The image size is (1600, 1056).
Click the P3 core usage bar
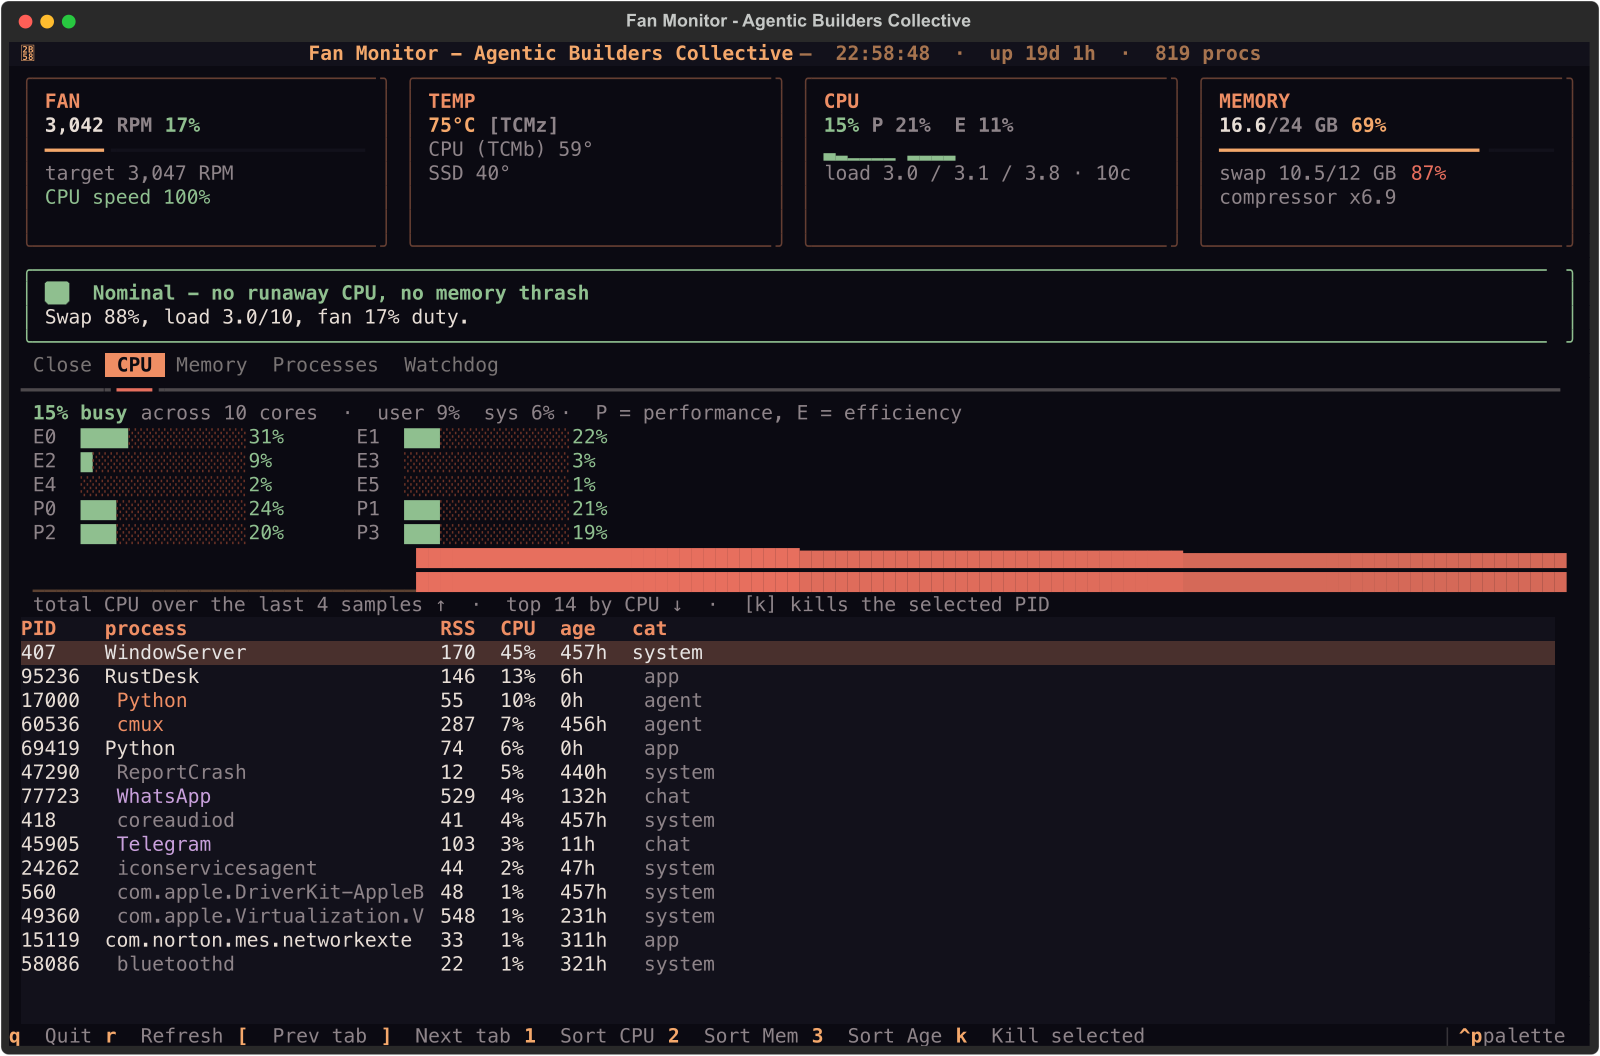coord(486,533)
